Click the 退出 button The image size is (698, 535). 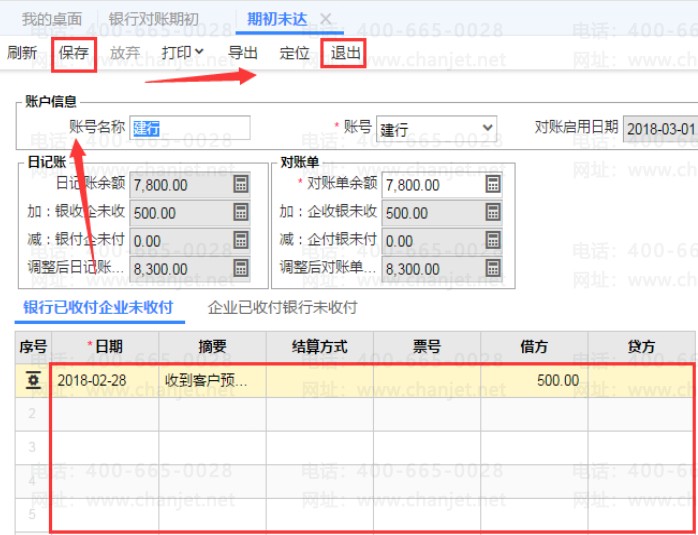click(346, 52)
